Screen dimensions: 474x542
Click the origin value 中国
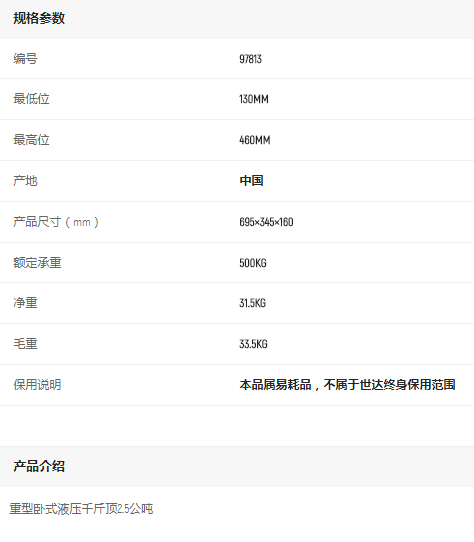pos(251,180)
